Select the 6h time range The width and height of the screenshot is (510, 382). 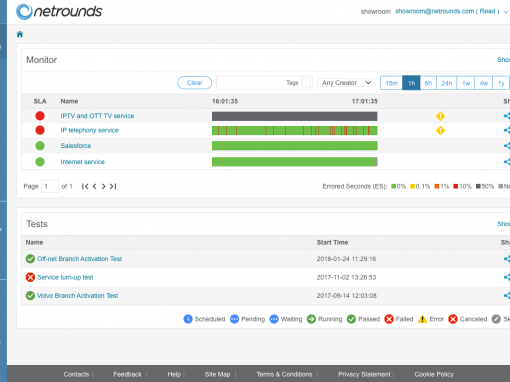tap(428, 83)
